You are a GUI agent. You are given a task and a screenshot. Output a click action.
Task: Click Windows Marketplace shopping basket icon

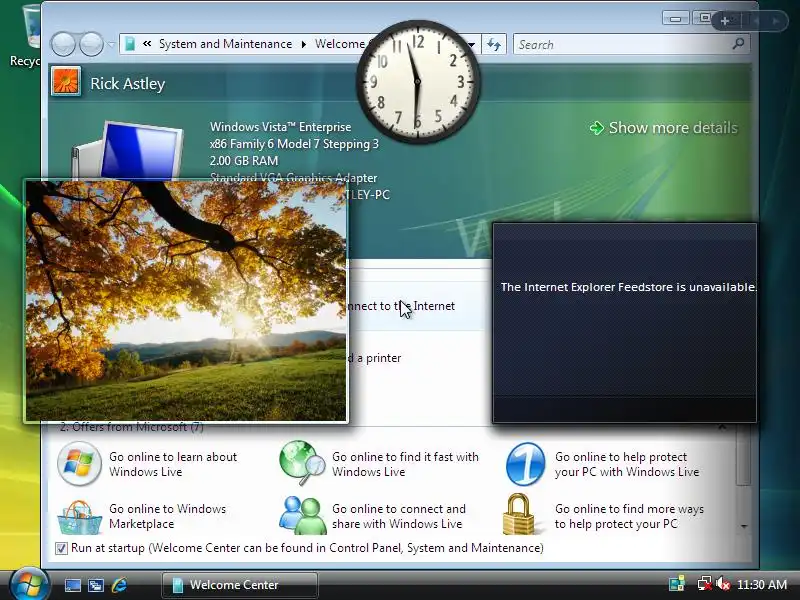(79, 517)
